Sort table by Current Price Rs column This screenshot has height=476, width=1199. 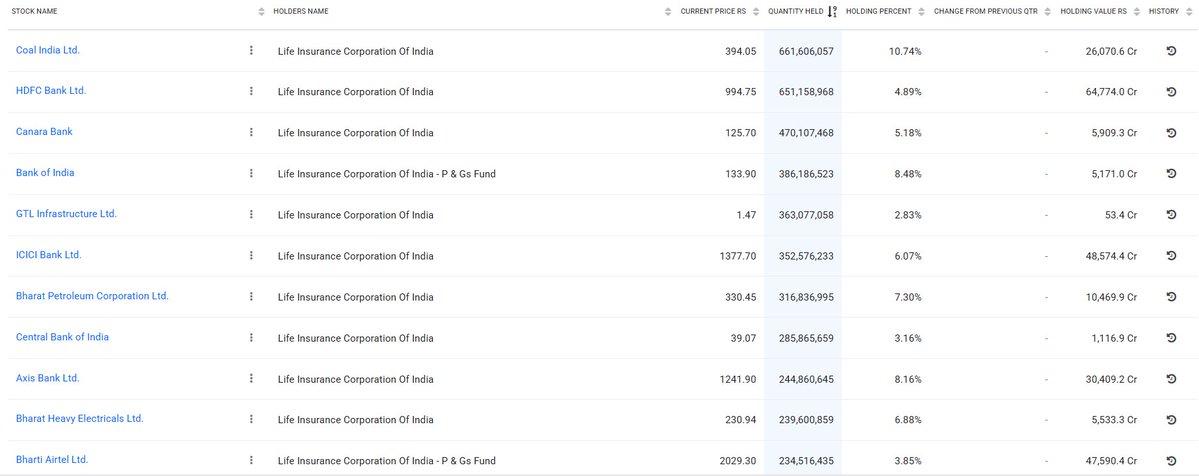(756, 11)
